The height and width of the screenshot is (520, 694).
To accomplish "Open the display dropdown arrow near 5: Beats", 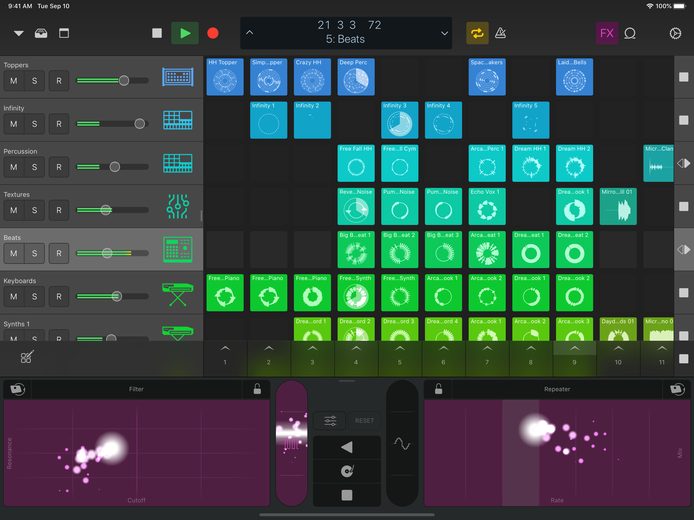I will point(444,33).
